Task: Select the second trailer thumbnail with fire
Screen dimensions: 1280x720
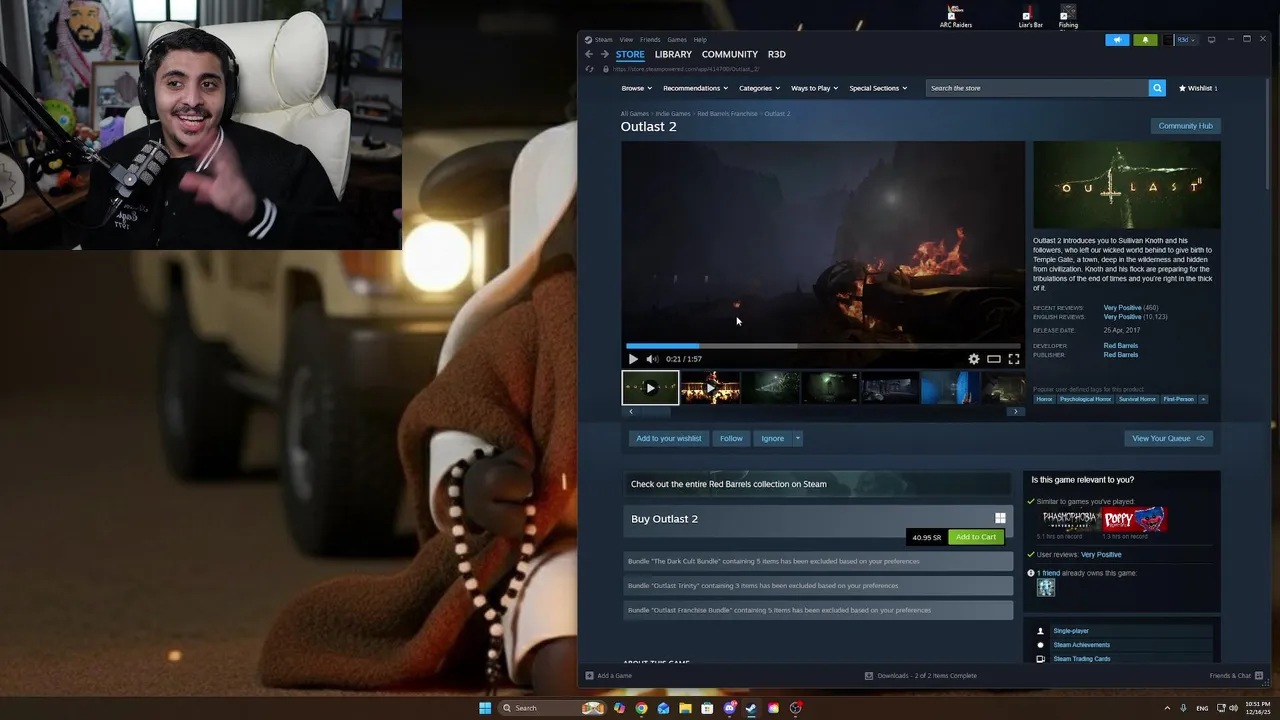Action: [x=710, y=388]
